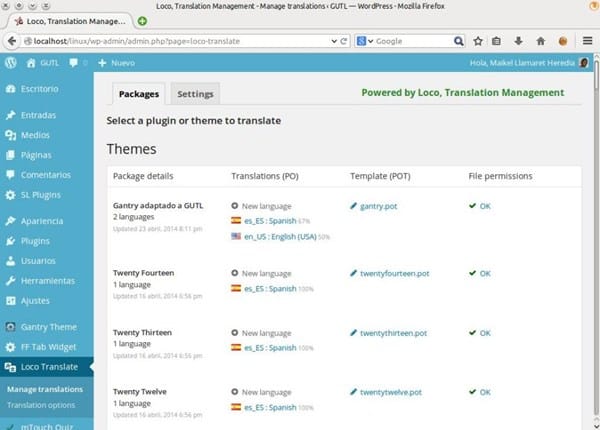This screenshot has width=600, height=430.
Task: Reload the page using the refresh icon
Action: pos(343,41)
